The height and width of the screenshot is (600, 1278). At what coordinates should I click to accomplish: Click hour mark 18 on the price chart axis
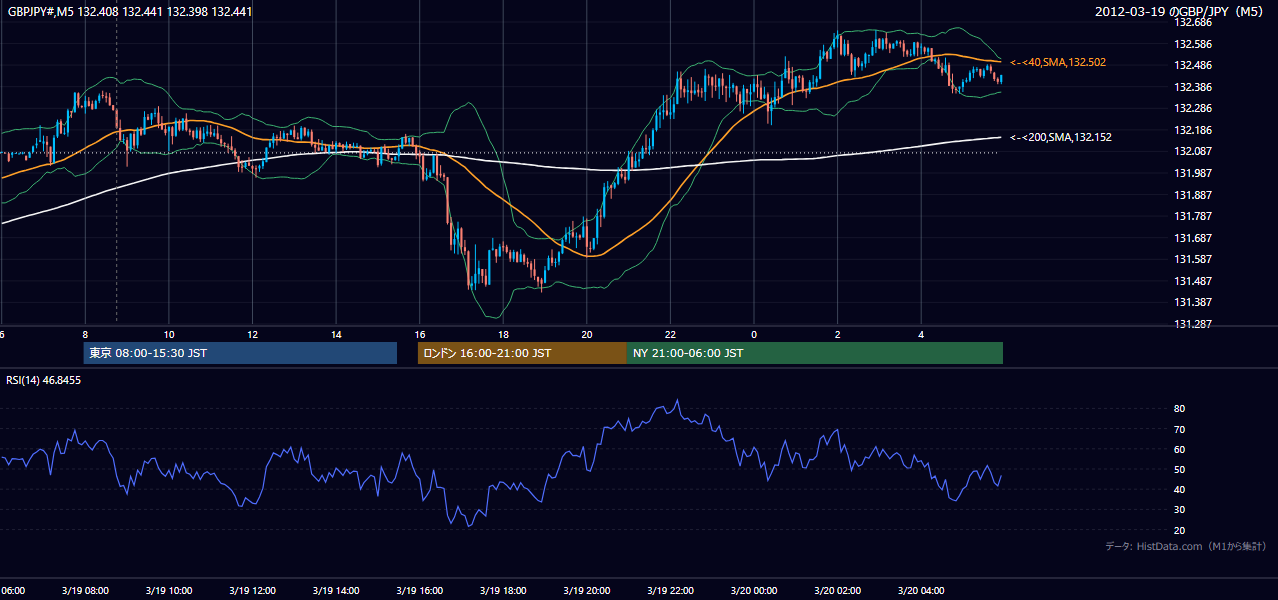pos(503,335)
